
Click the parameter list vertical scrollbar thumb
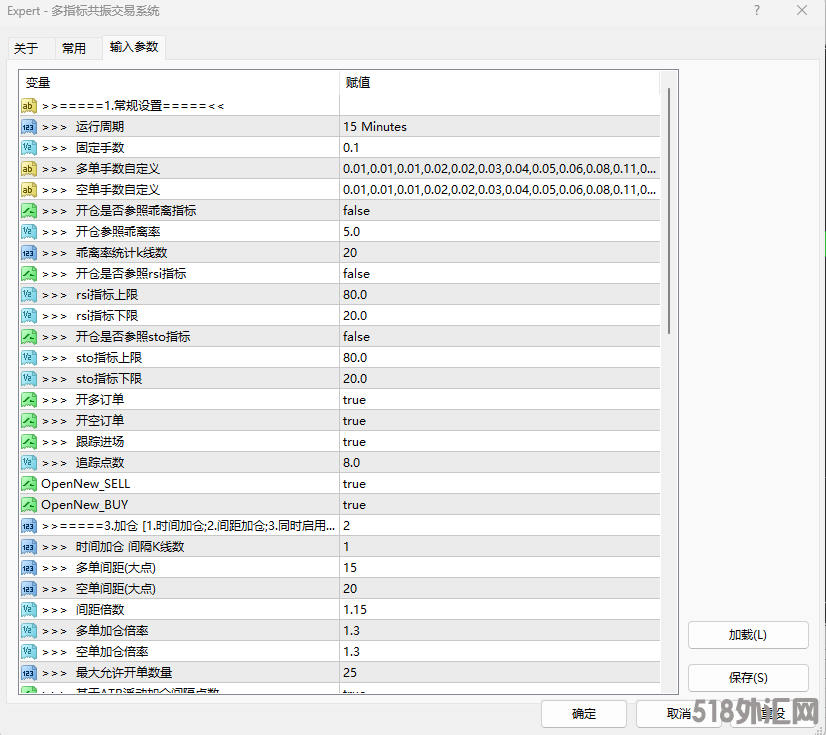click(x=669, y=211)
